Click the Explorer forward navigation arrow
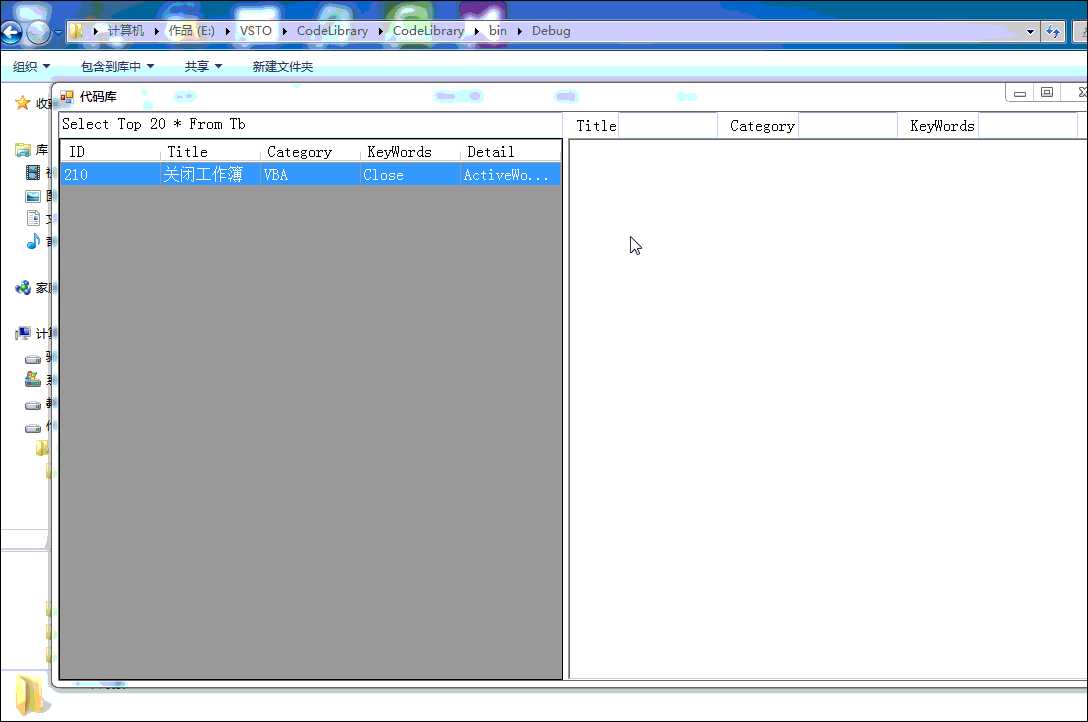The image size is (1088, 722). coord(37,32)
